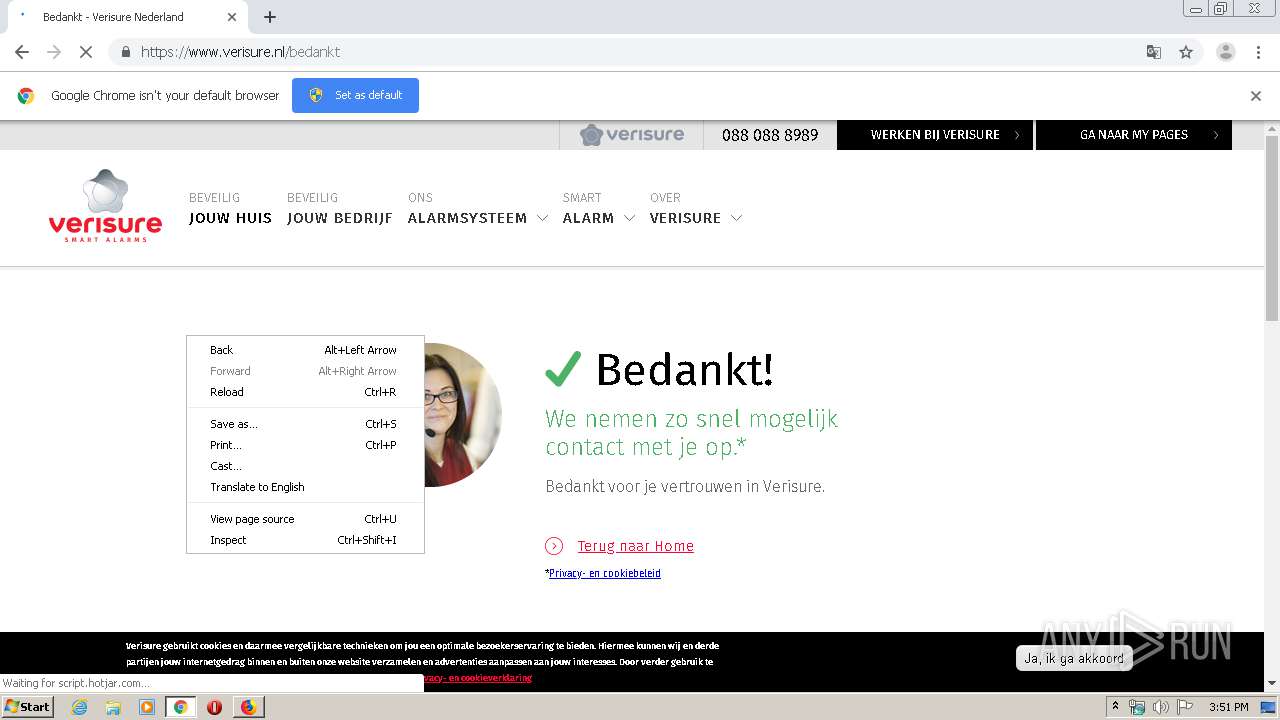Image resolution: width=1280 pixels, height=720 pixels.
Task: Click the network tray icon
Action: (x=1136, y=707)
